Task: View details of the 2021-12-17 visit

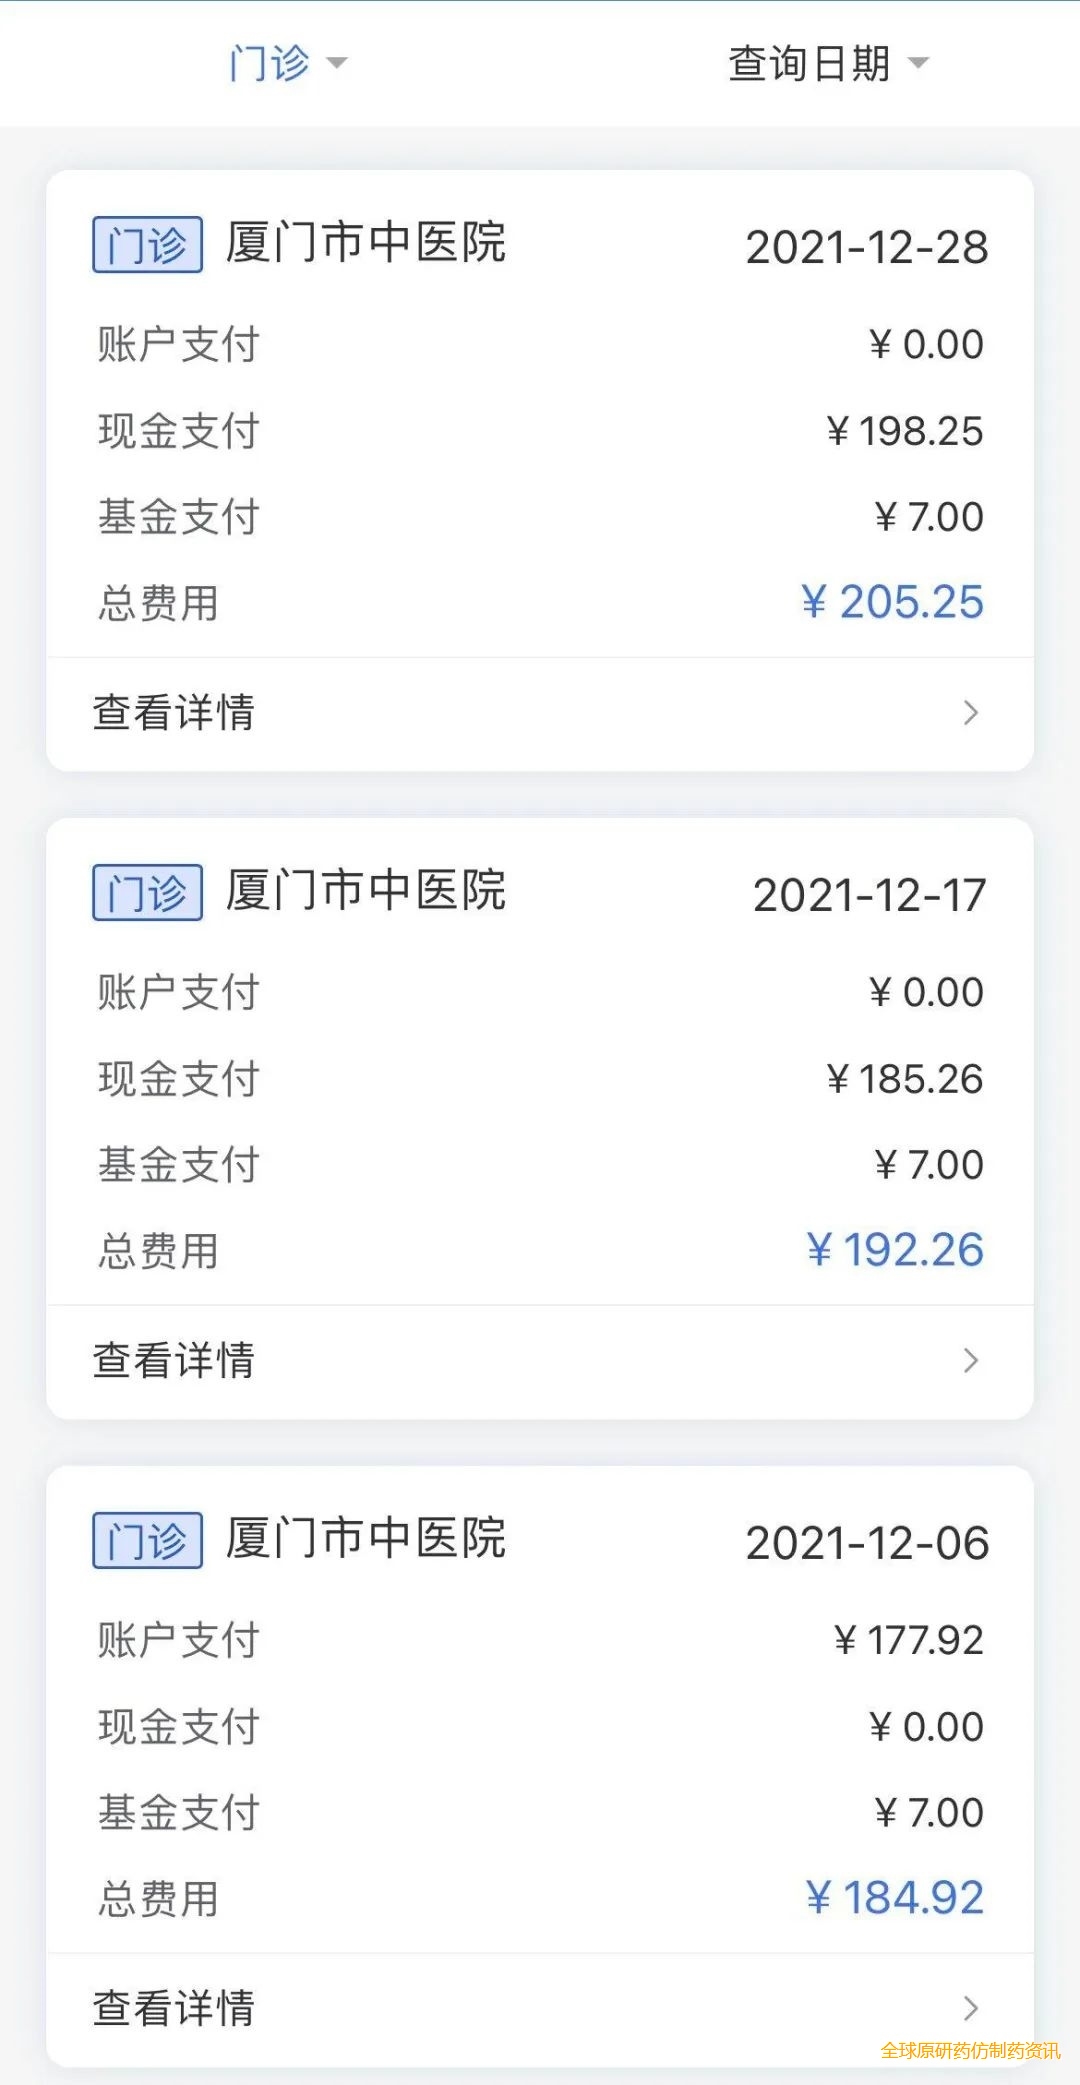Action: click(x=174, y=1361)
